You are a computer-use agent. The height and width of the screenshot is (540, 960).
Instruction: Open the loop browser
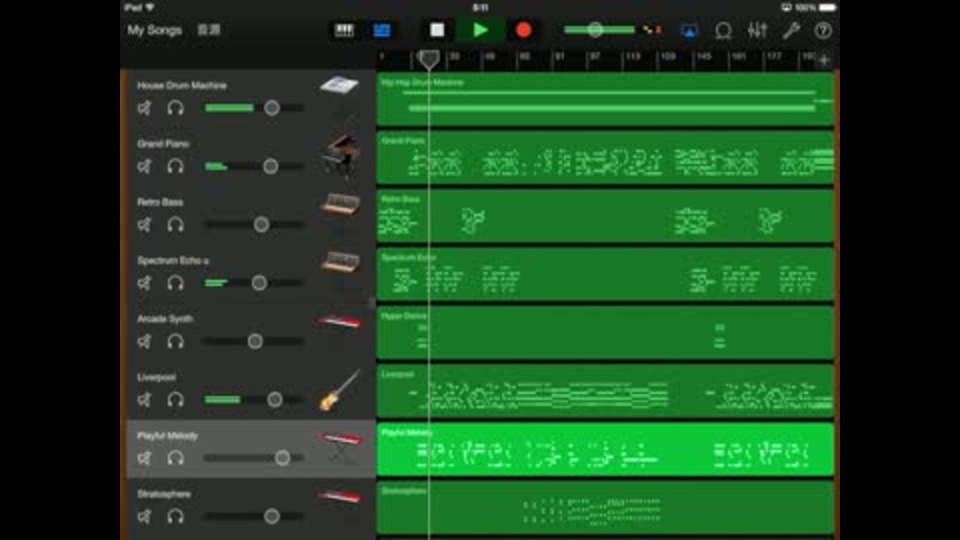(723, 30)
